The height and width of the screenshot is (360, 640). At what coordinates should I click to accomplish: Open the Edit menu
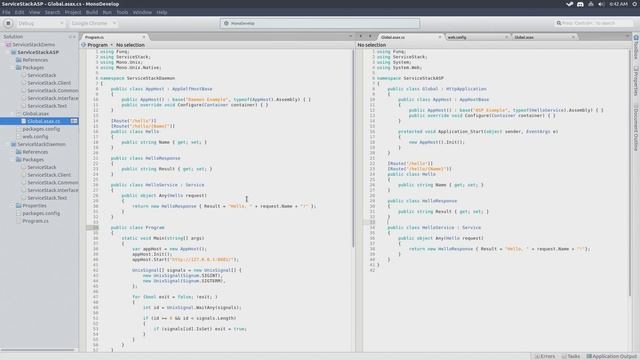19,12
